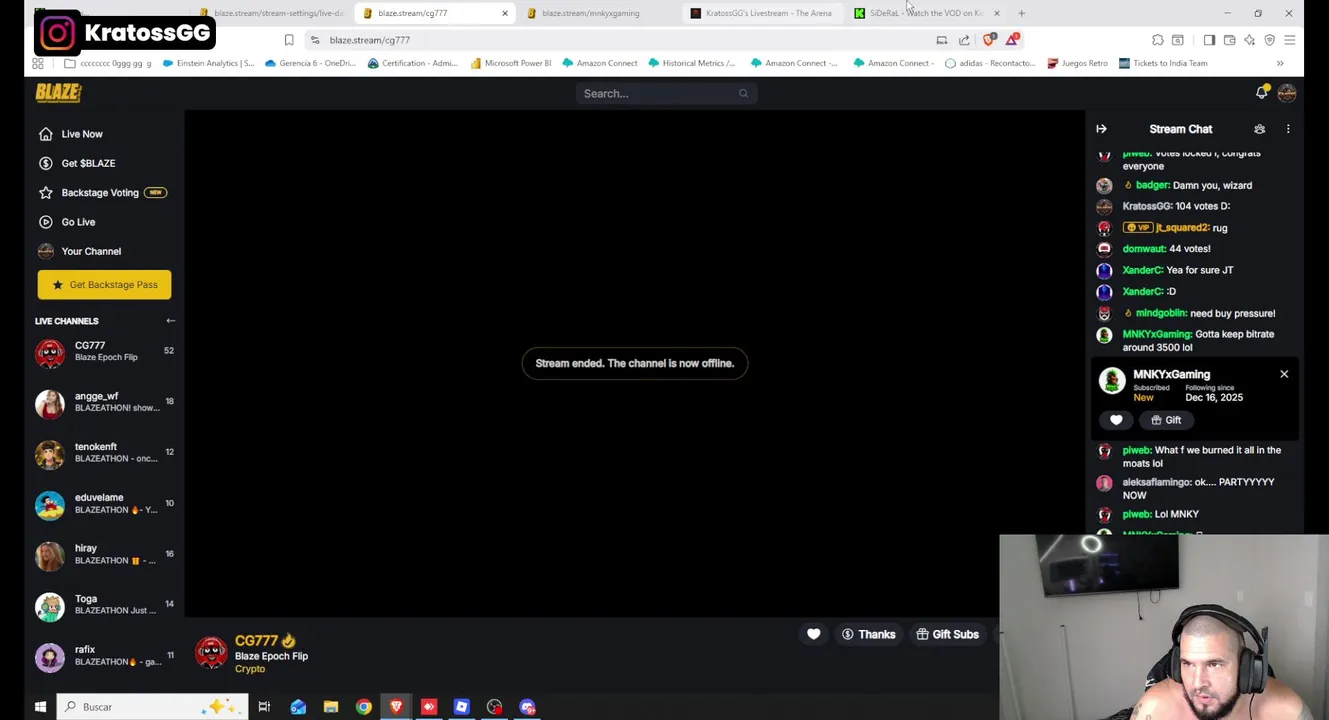Switch to the stream-settings browser tab

coord(270,13)
